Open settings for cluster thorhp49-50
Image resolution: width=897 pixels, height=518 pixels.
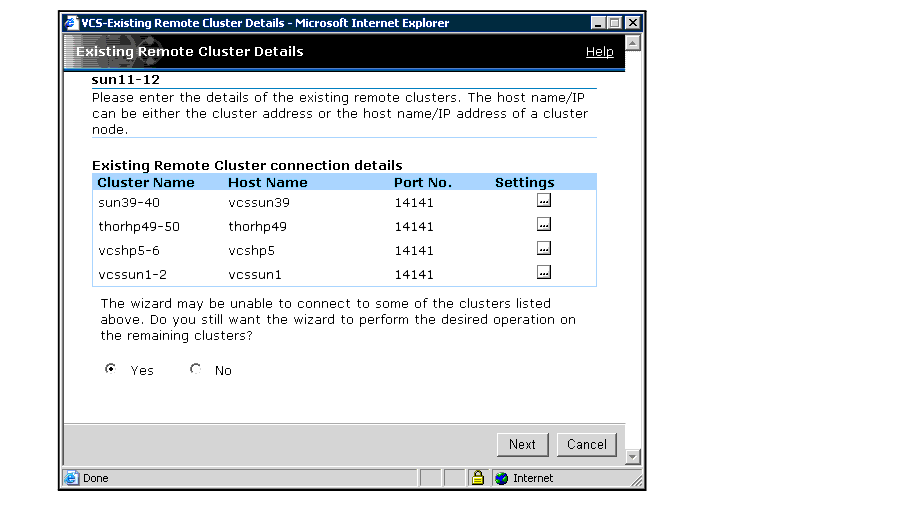[x=543, y=225]
